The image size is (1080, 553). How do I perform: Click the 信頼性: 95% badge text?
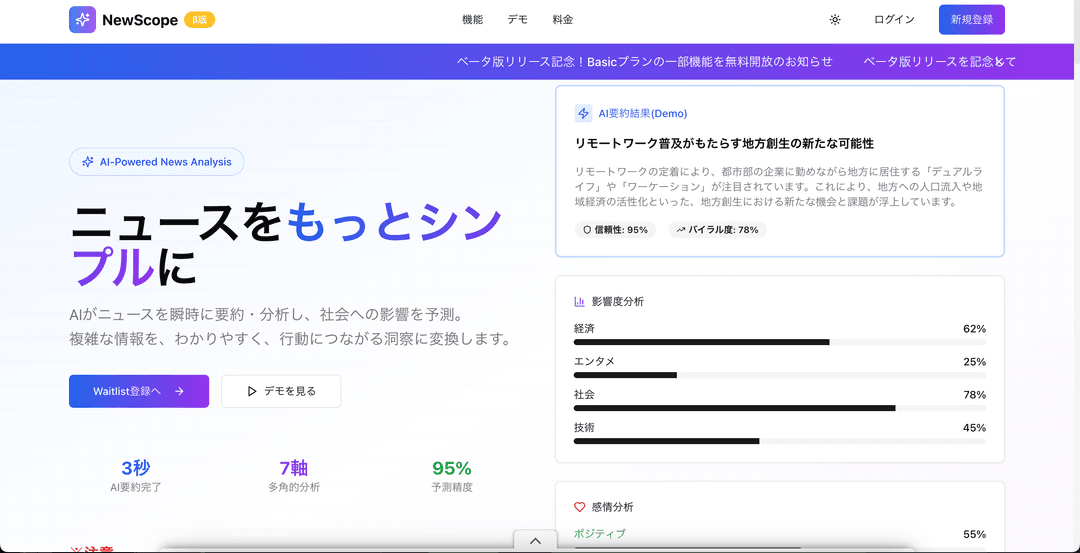[621, 230]
